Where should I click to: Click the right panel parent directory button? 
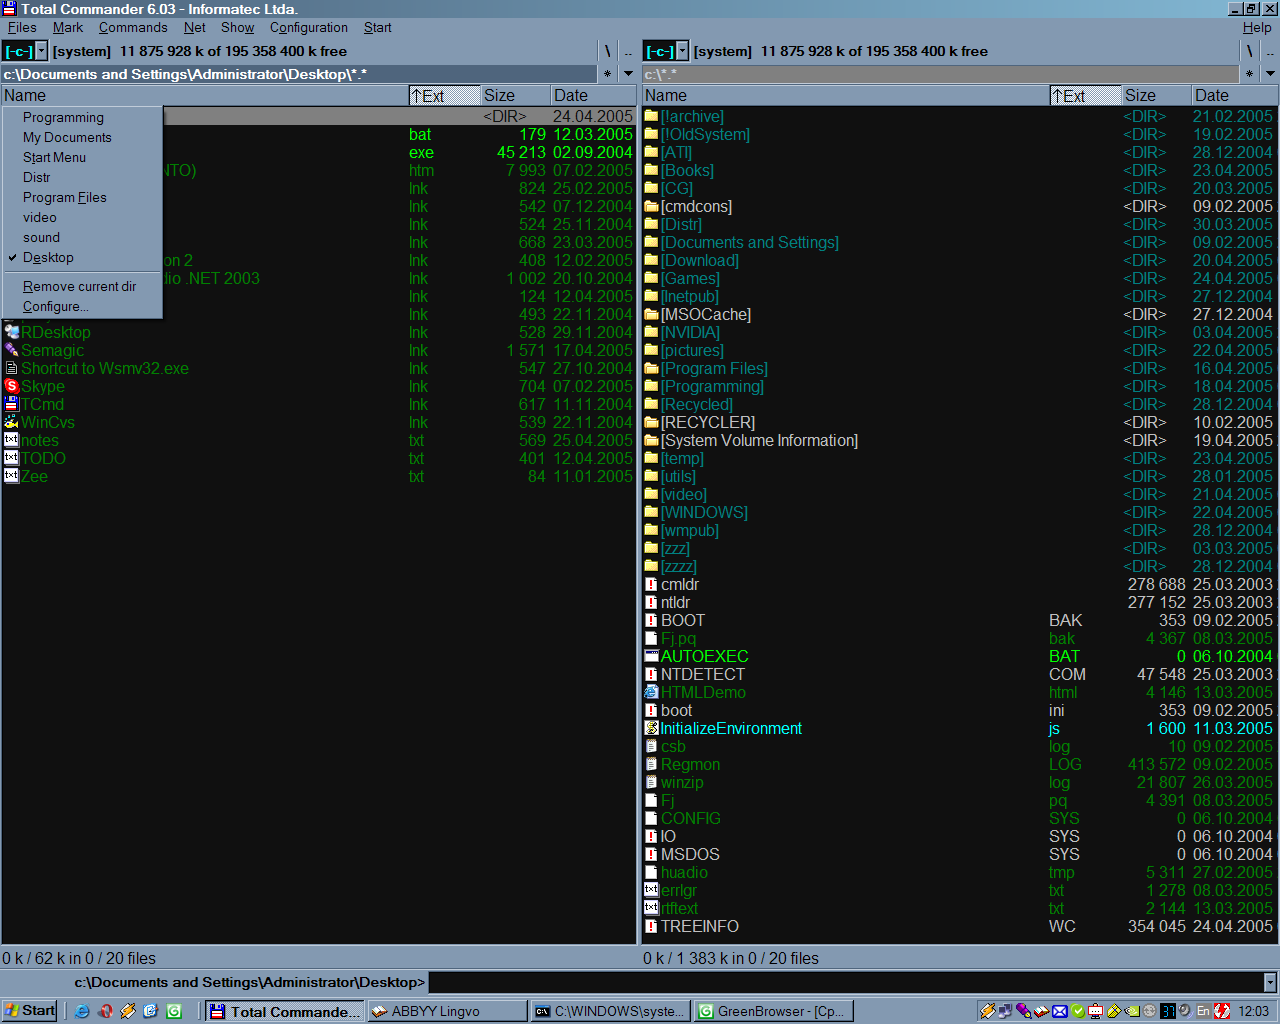coord(1270,51)
